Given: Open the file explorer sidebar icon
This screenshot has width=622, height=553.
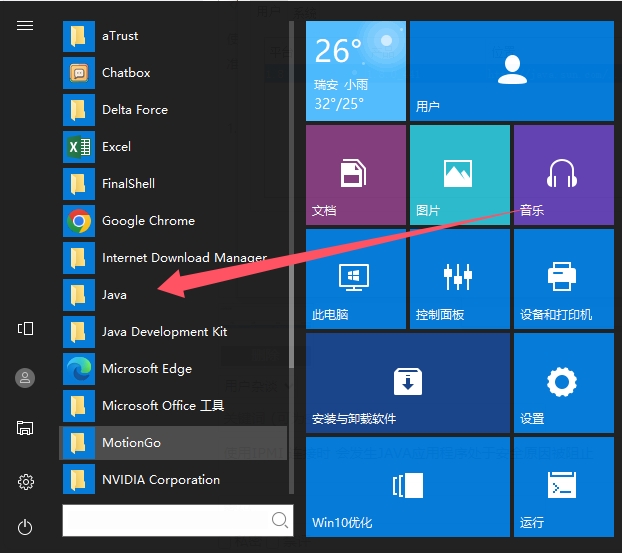Looking at the screenshot, I should (25, 428).
